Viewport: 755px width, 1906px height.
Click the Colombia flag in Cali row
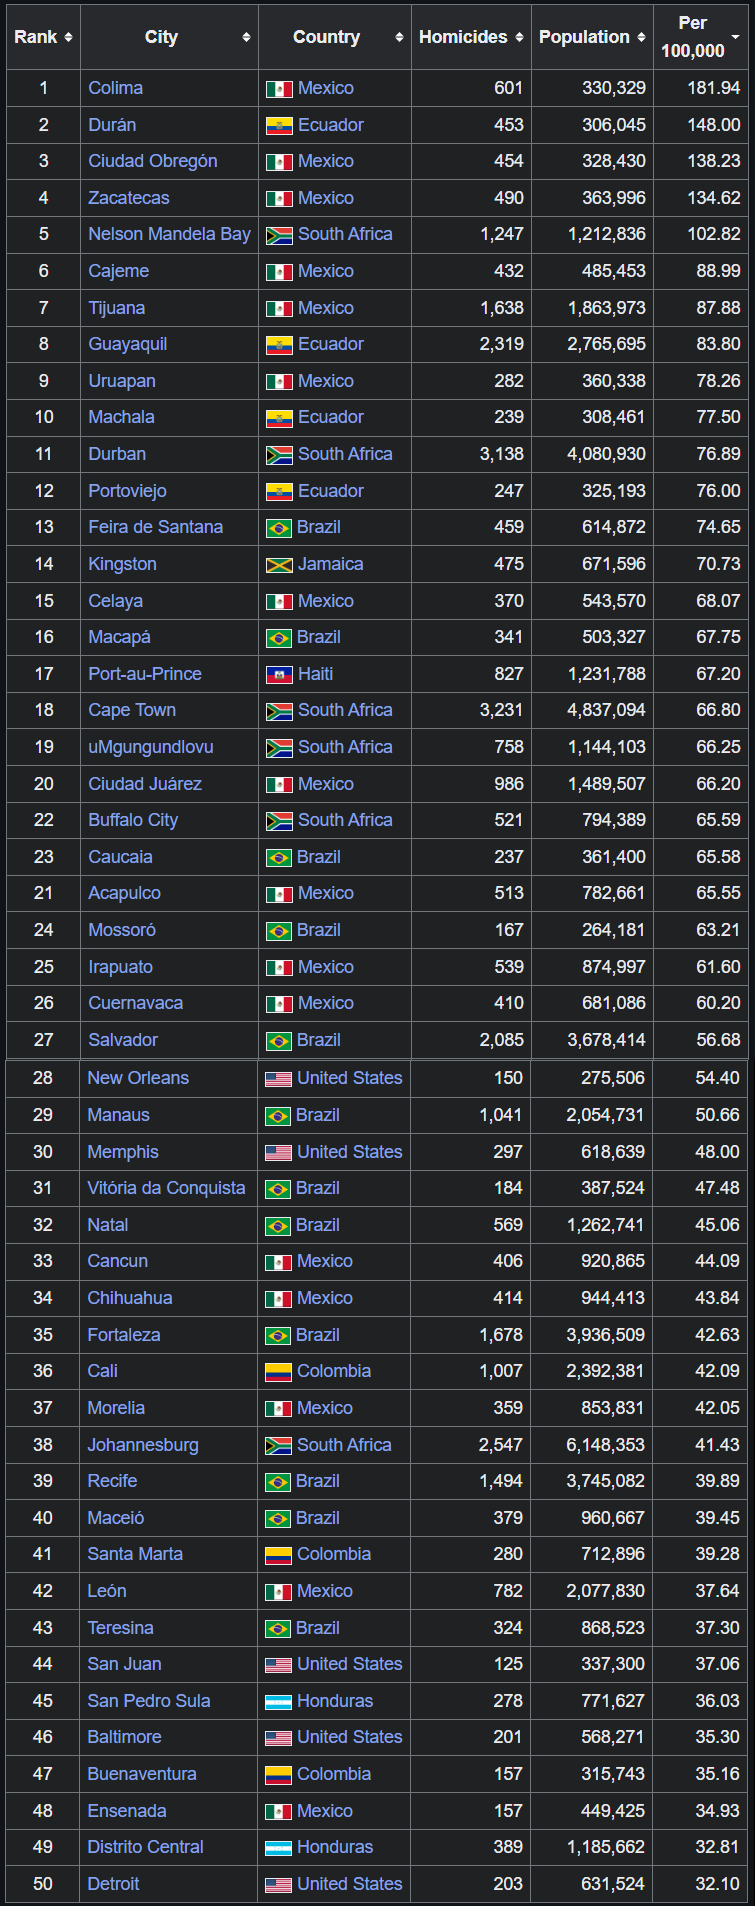pos(278,1372)
